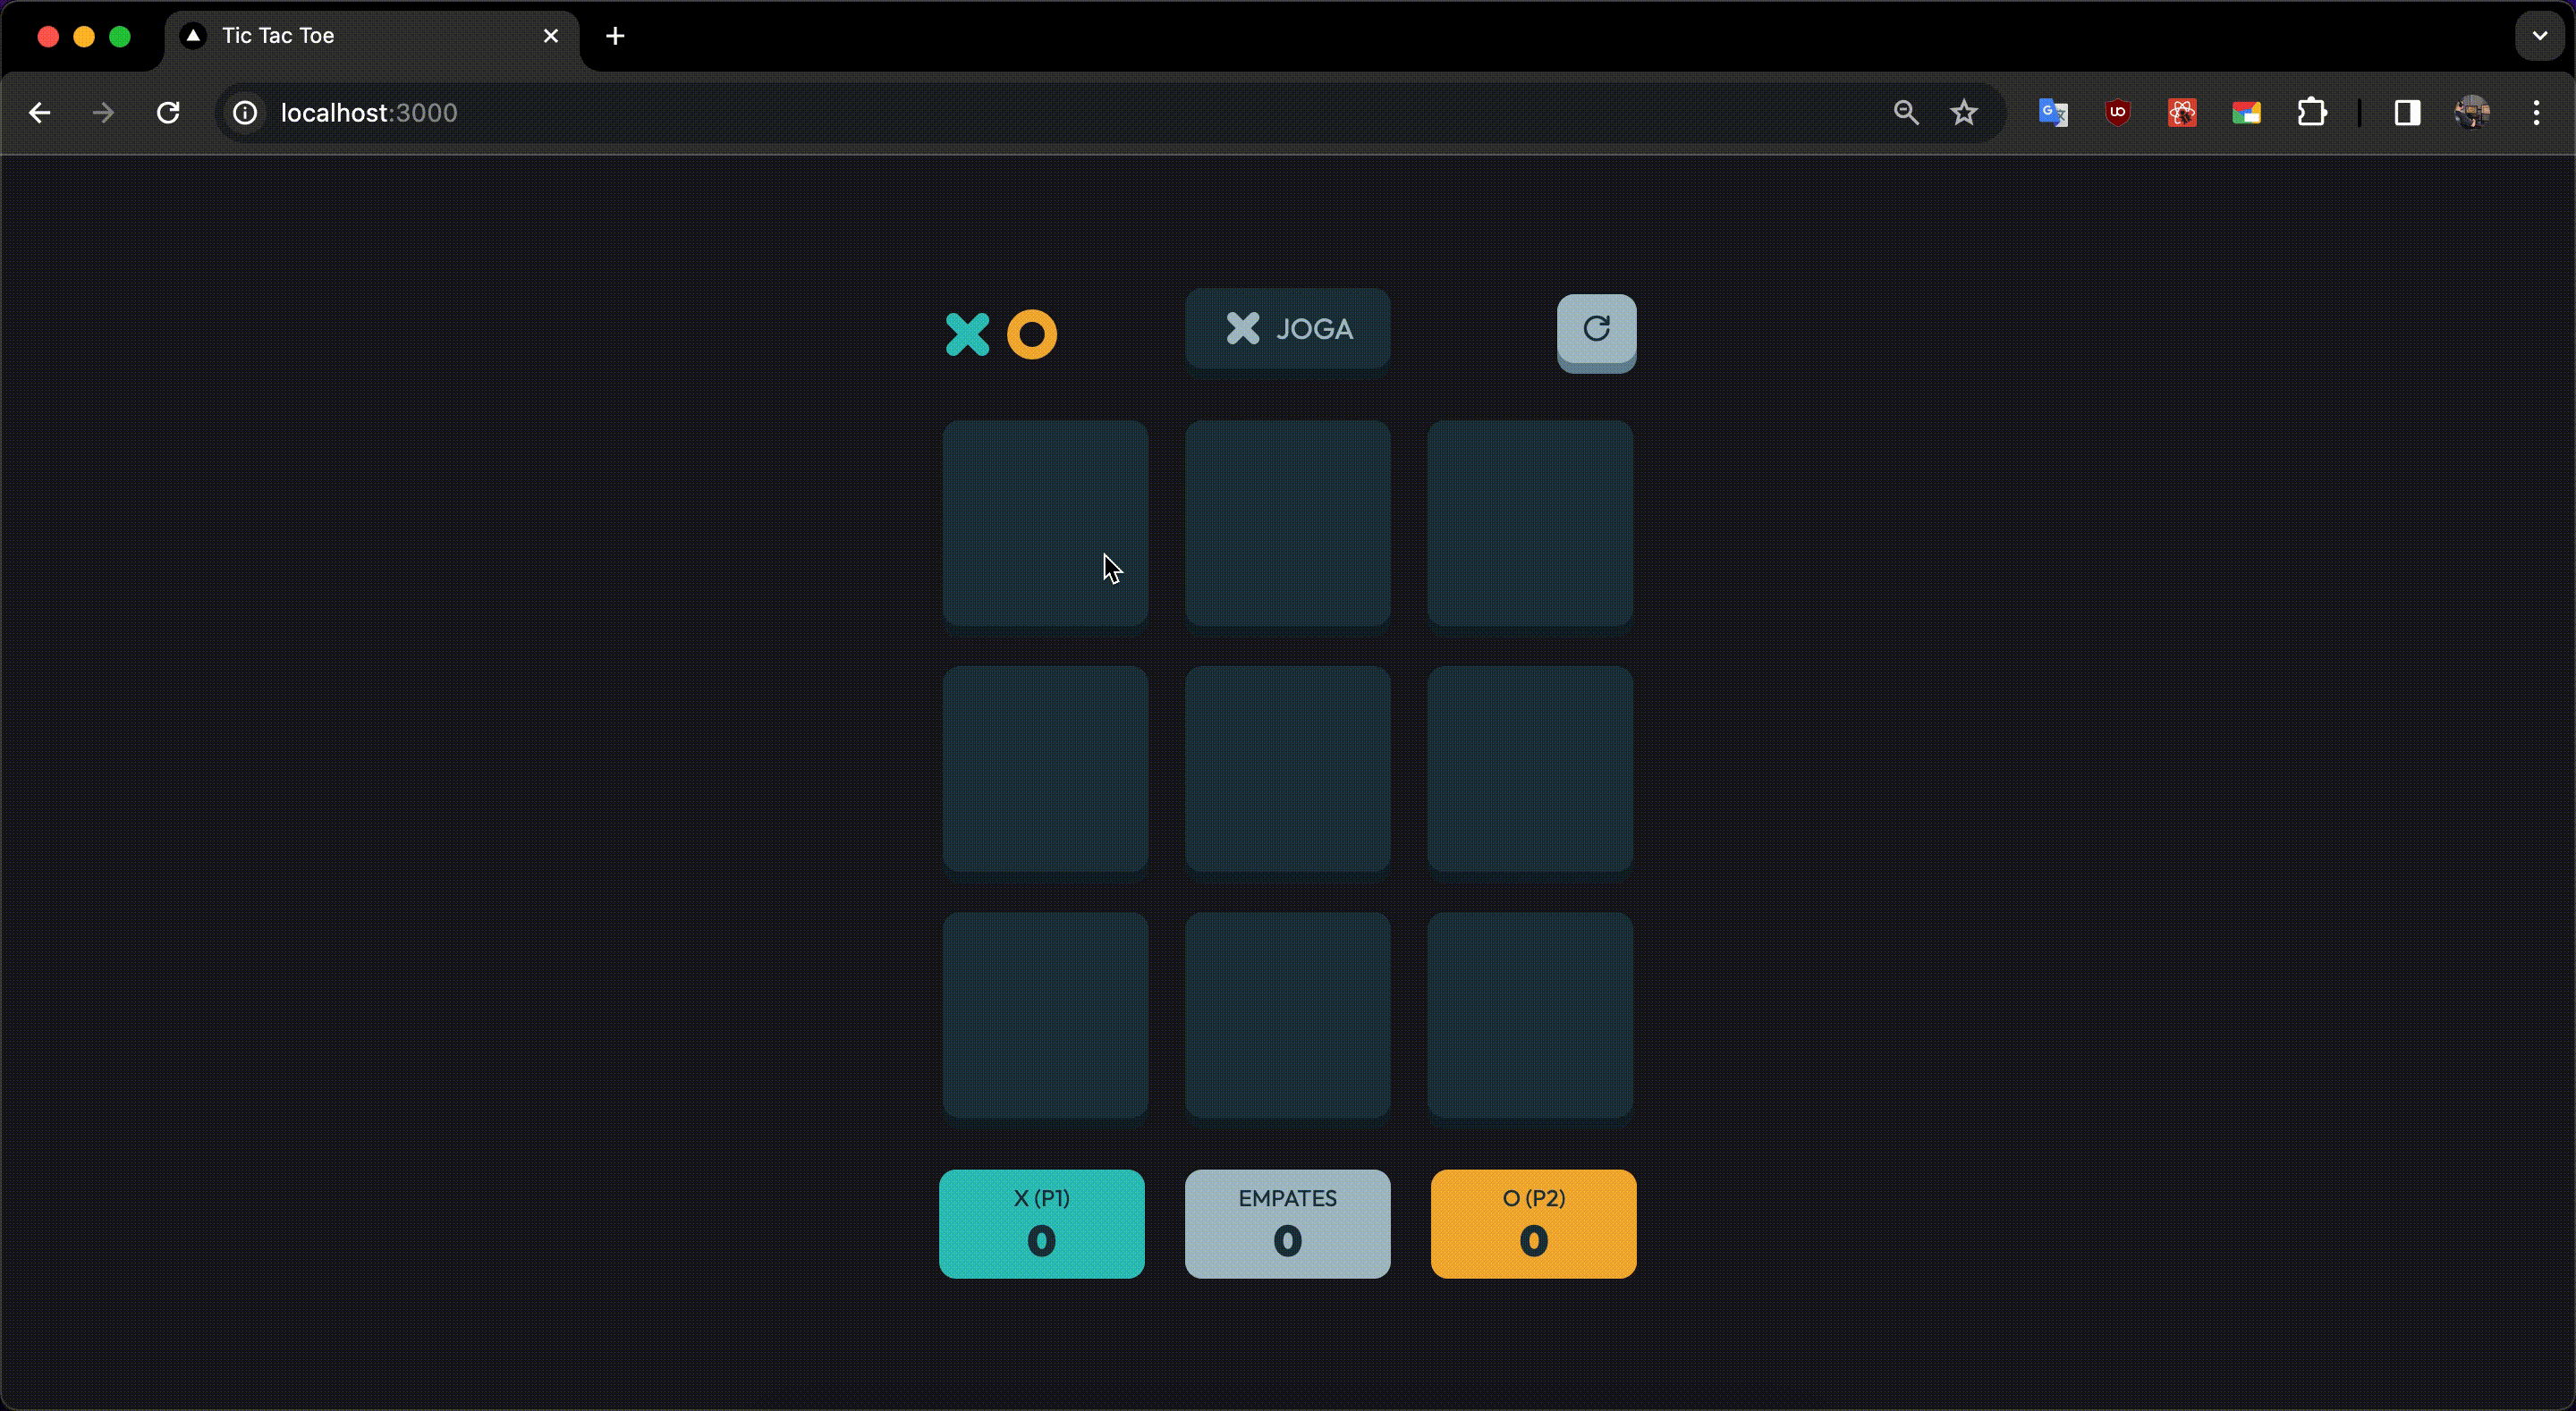Screen dimensions: 2576x1411
Task: Click the restart game button
Action: click(1596, 330)
